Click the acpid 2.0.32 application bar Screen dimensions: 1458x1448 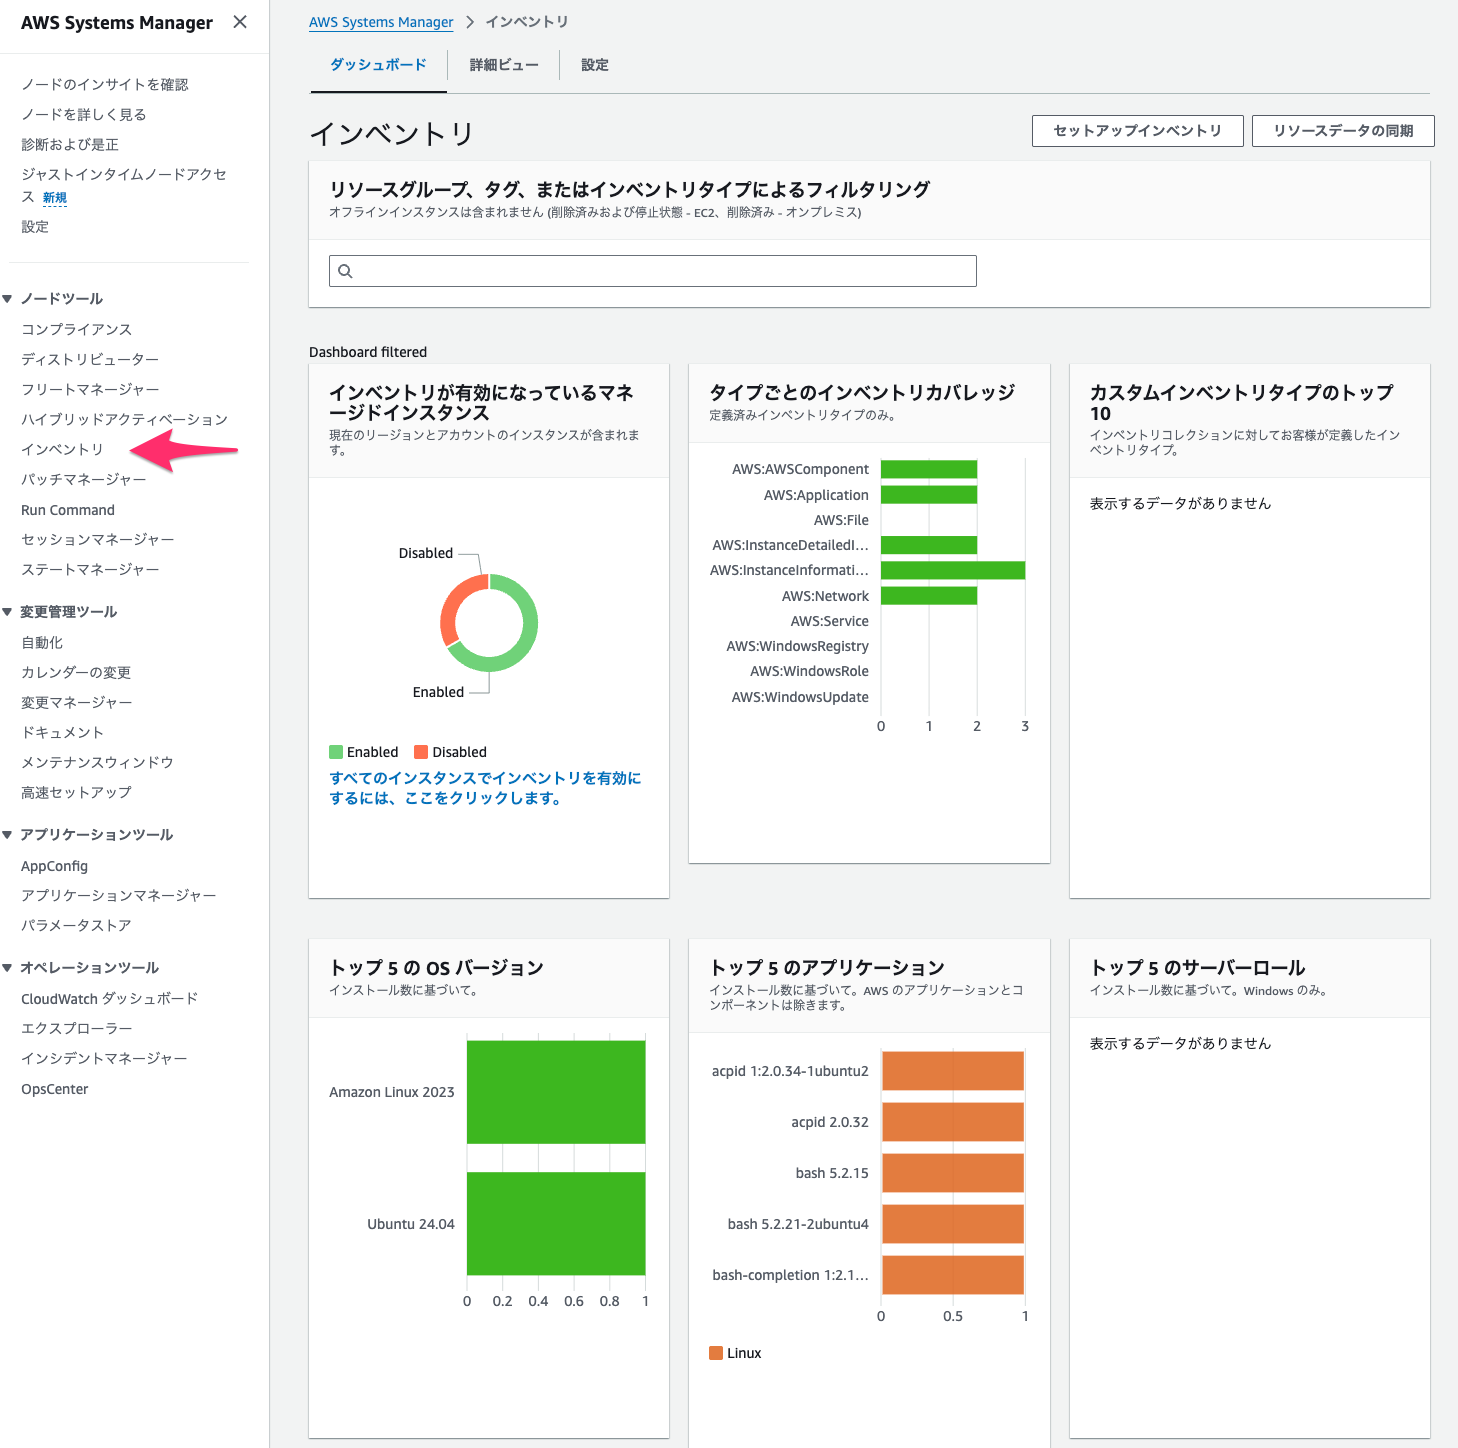point(953,1122)
